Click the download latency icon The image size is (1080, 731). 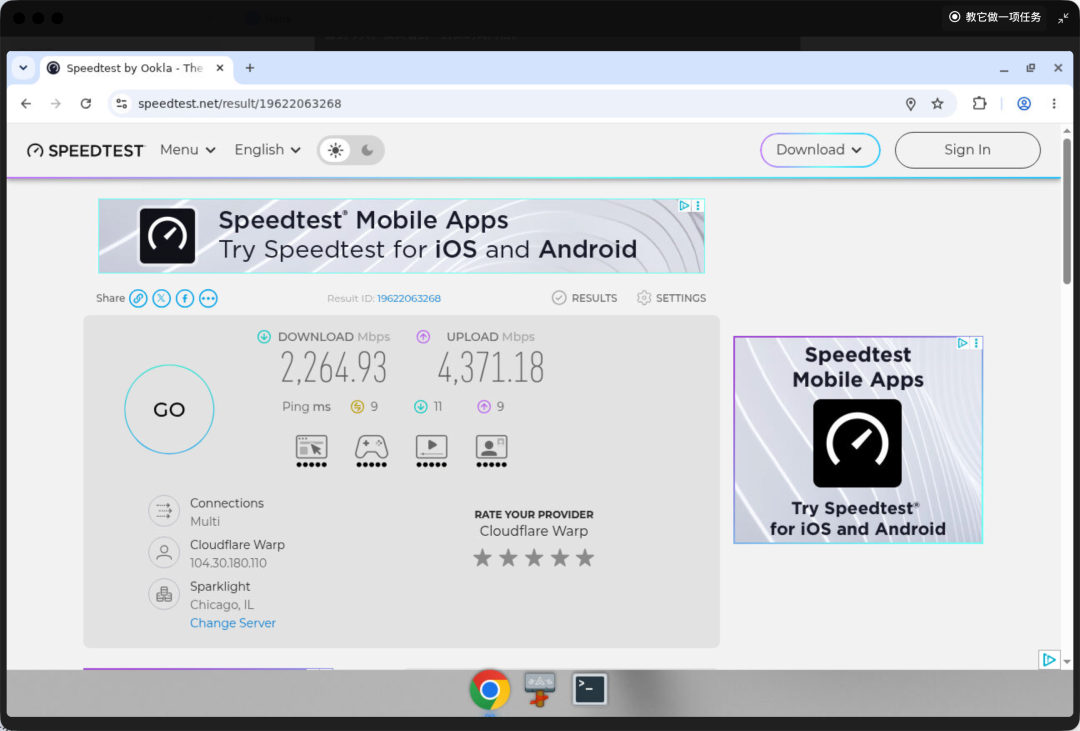point(420,407)
